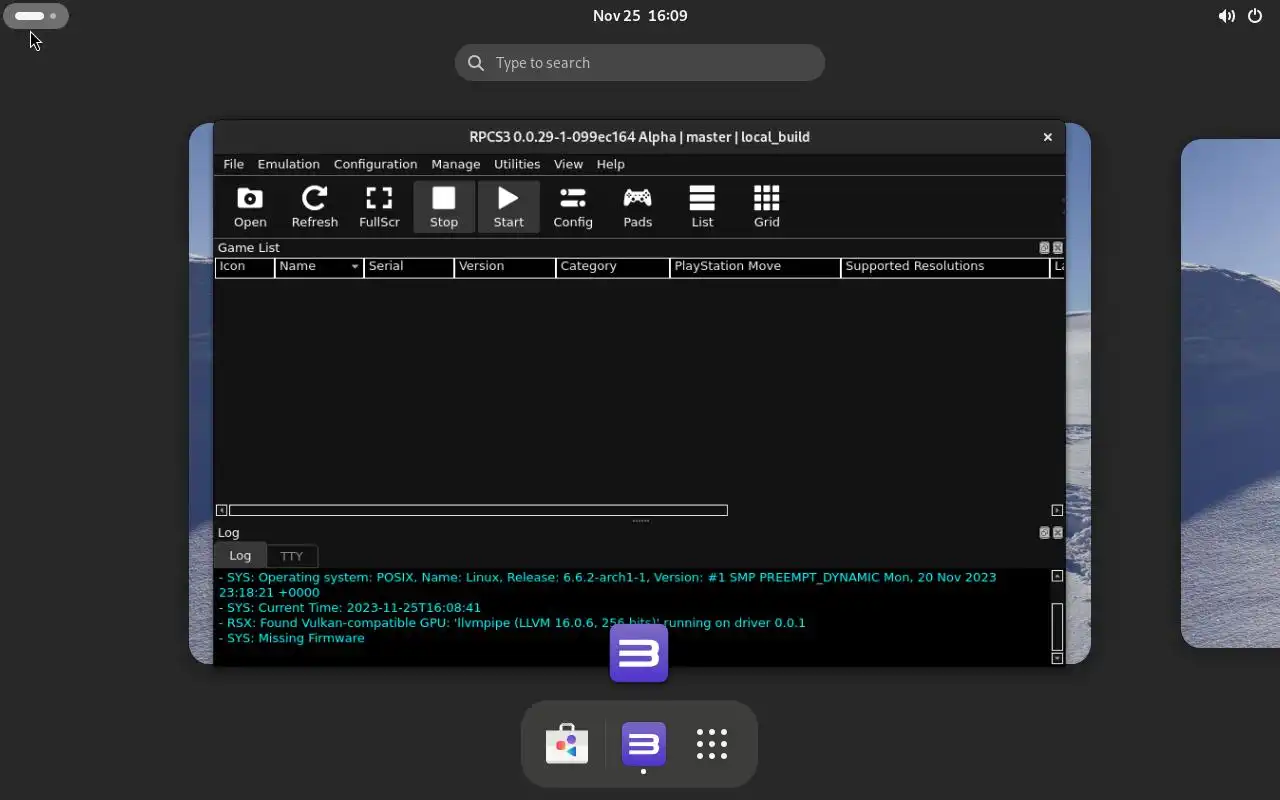Open the Utilities menu
Image resolution: width=1280 pixels, height=800 pixels.
point(517,164)
